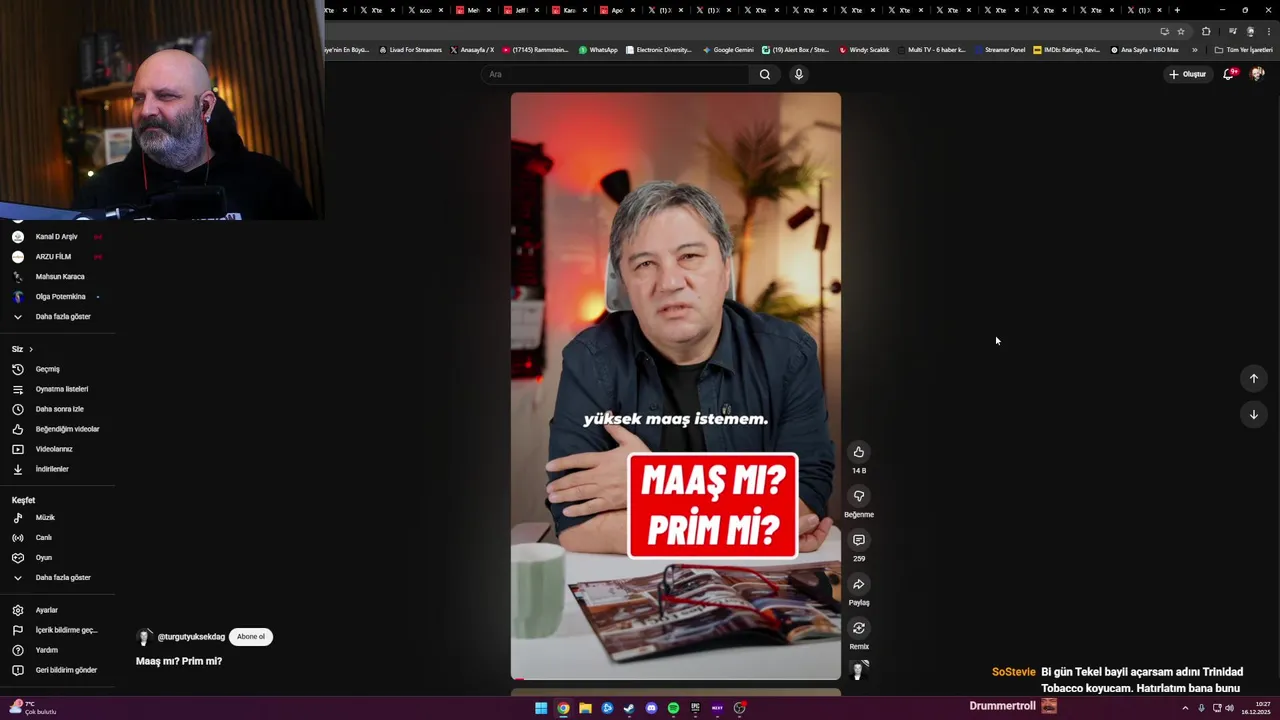Open volume control in tray
This screenshot has height=720, width=1280.
(1229, 708)
